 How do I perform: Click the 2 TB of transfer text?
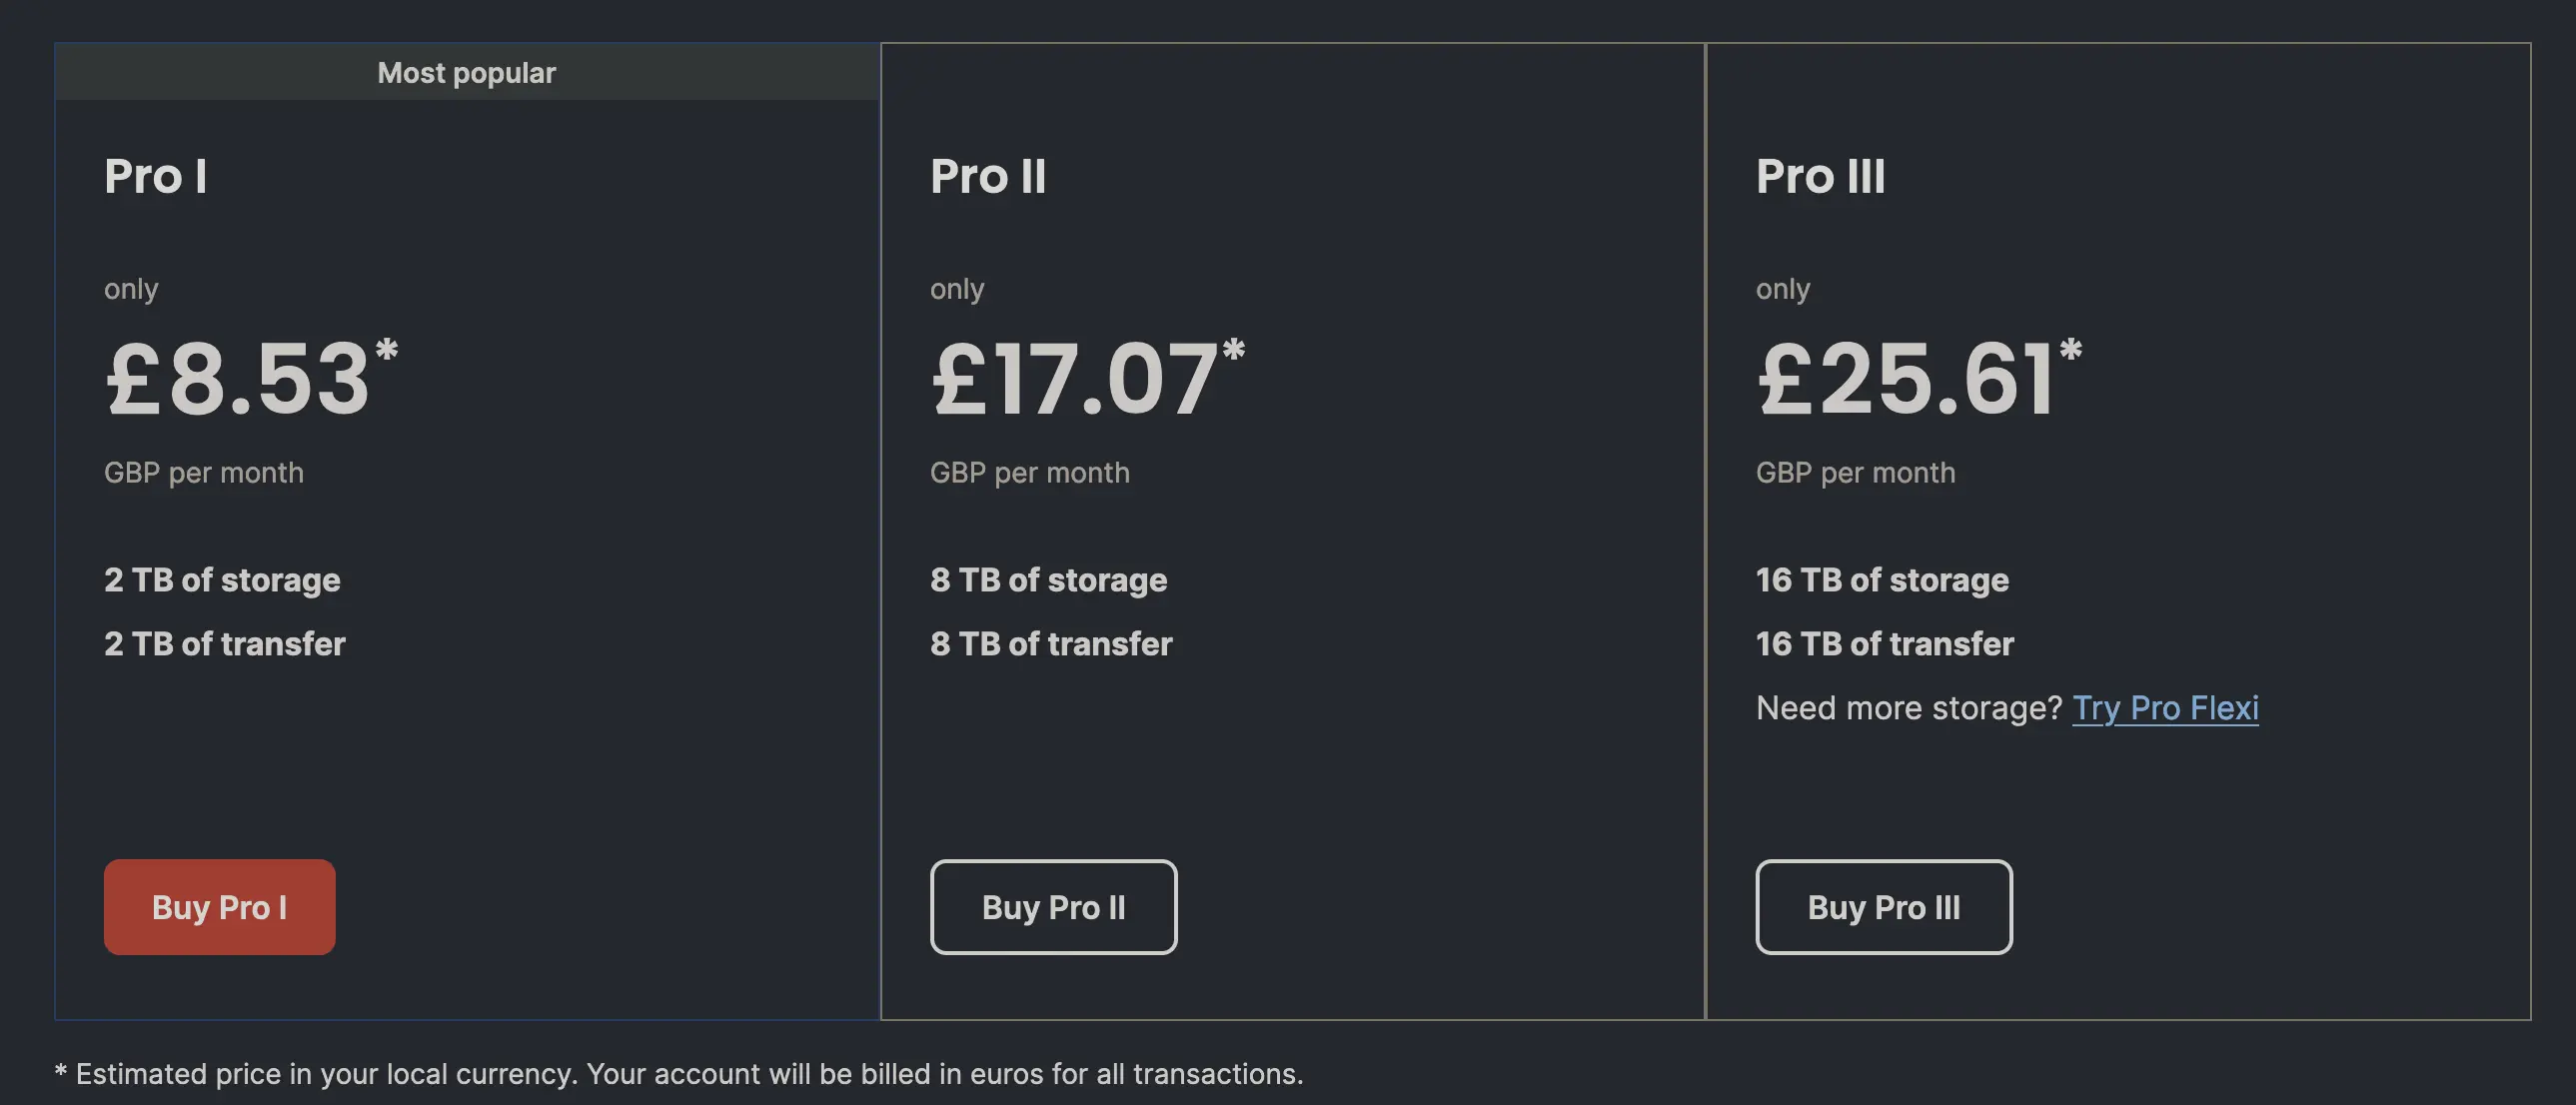point(224,643)
